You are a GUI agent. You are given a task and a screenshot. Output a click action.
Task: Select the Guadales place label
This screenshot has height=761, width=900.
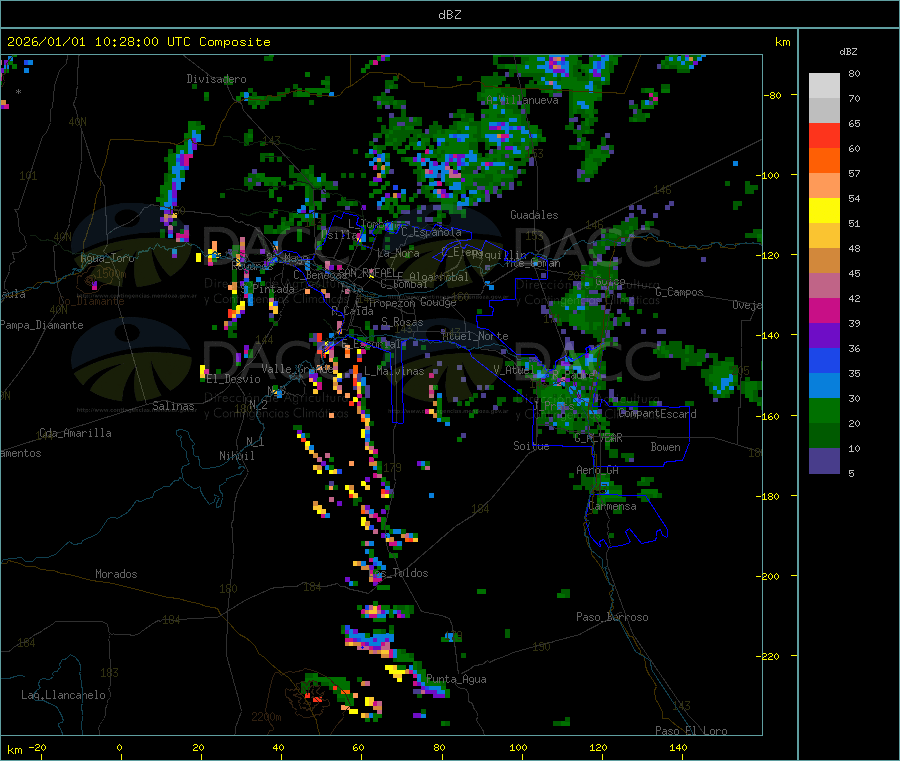click(x=534, y=215)
